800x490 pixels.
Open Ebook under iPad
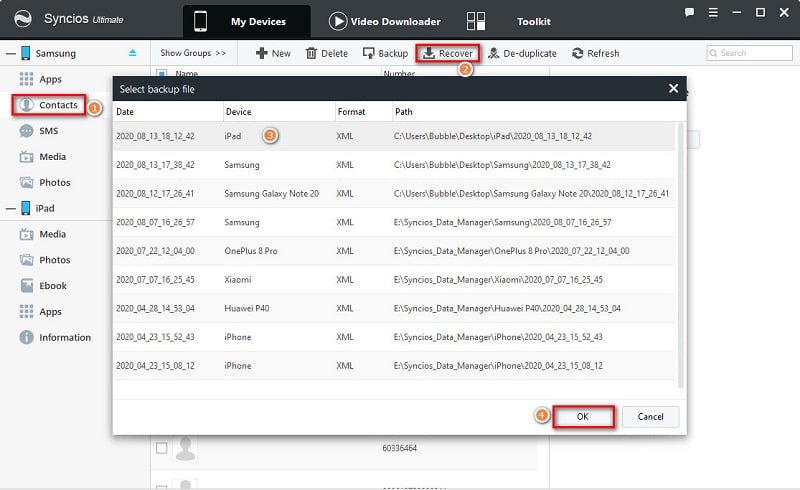pyautogui.click(x=43, y=286)
